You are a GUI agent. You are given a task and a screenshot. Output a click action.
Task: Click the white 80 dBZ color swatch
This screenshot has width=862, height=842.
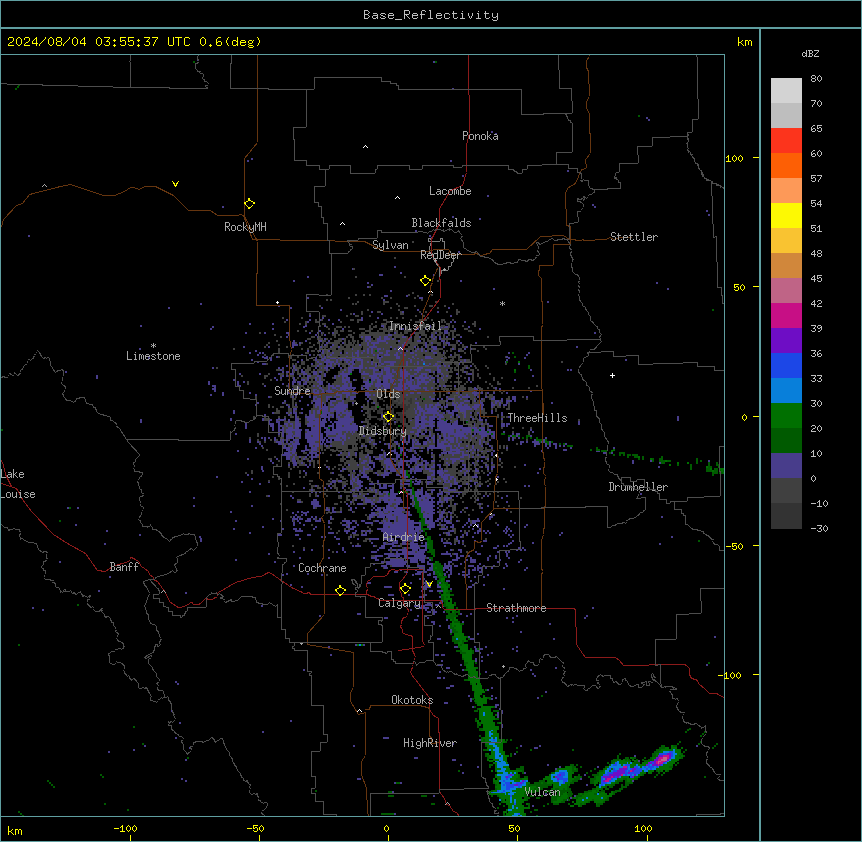coord(786,91)
